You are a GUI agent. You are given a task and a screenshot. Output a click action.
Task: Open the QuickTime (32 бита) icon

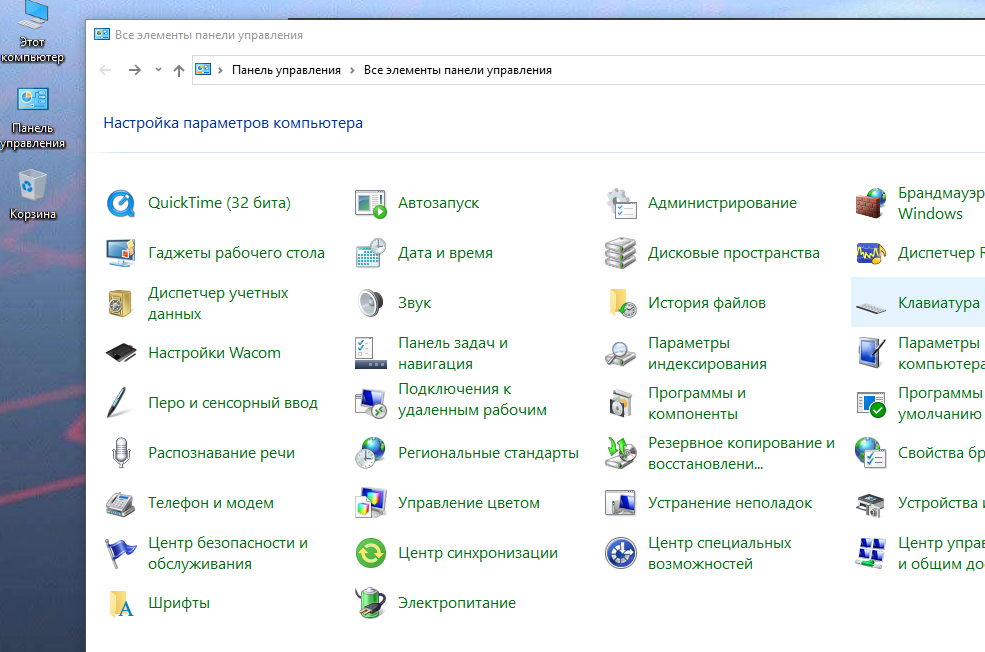pos(121,204)
